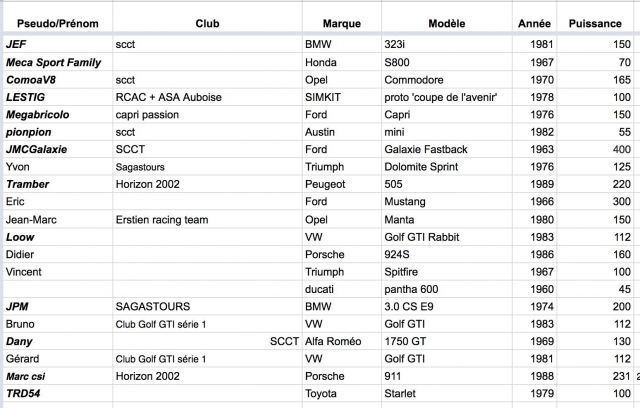The width and height of the screenshot is (640, 408).
Task: Select the Puissance column header
Action: (x=596, y=22)
